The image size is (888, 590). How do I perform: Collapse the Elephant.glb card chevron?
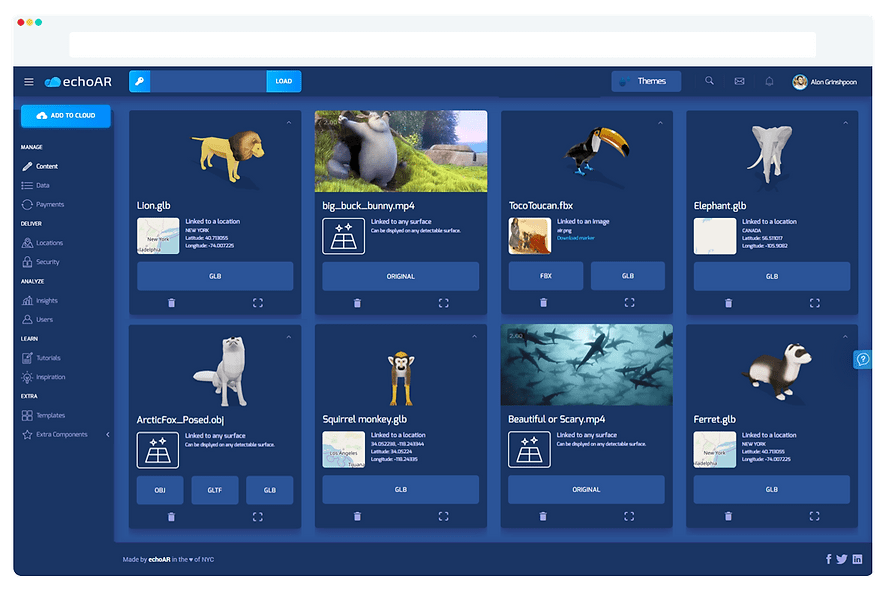tap(846, 123)
